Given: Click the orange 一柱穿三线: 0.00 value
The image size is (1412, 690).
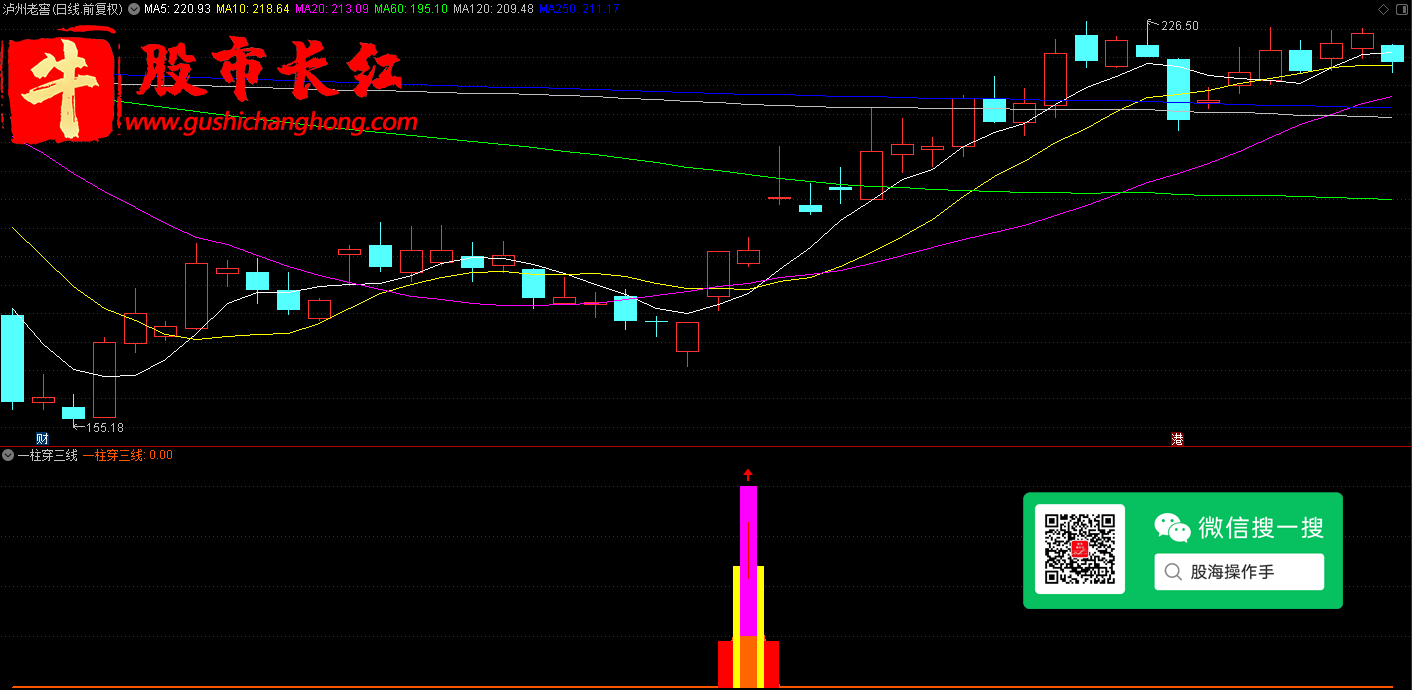Looking at the screenshot, I should point(127,455).
